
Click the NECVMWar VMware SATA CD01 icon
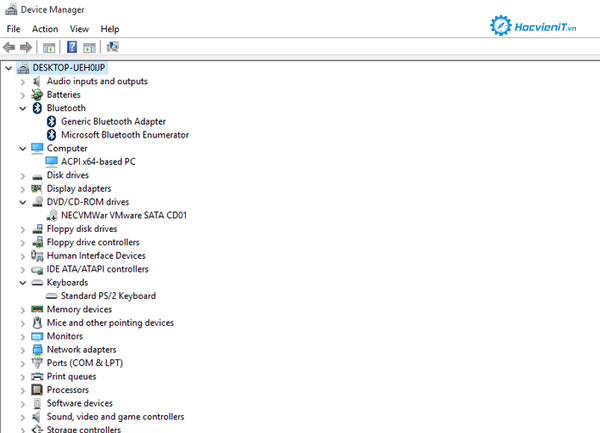pos(52,215)
